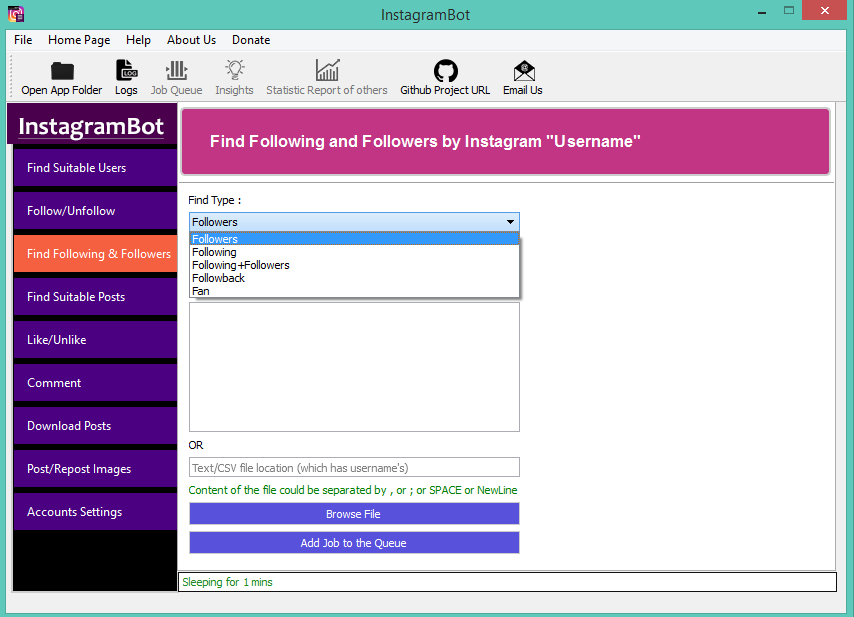Choose Following+Followers option in list
Image resolution: width=854 pixels, height=617 pixels.
point(240,266)
